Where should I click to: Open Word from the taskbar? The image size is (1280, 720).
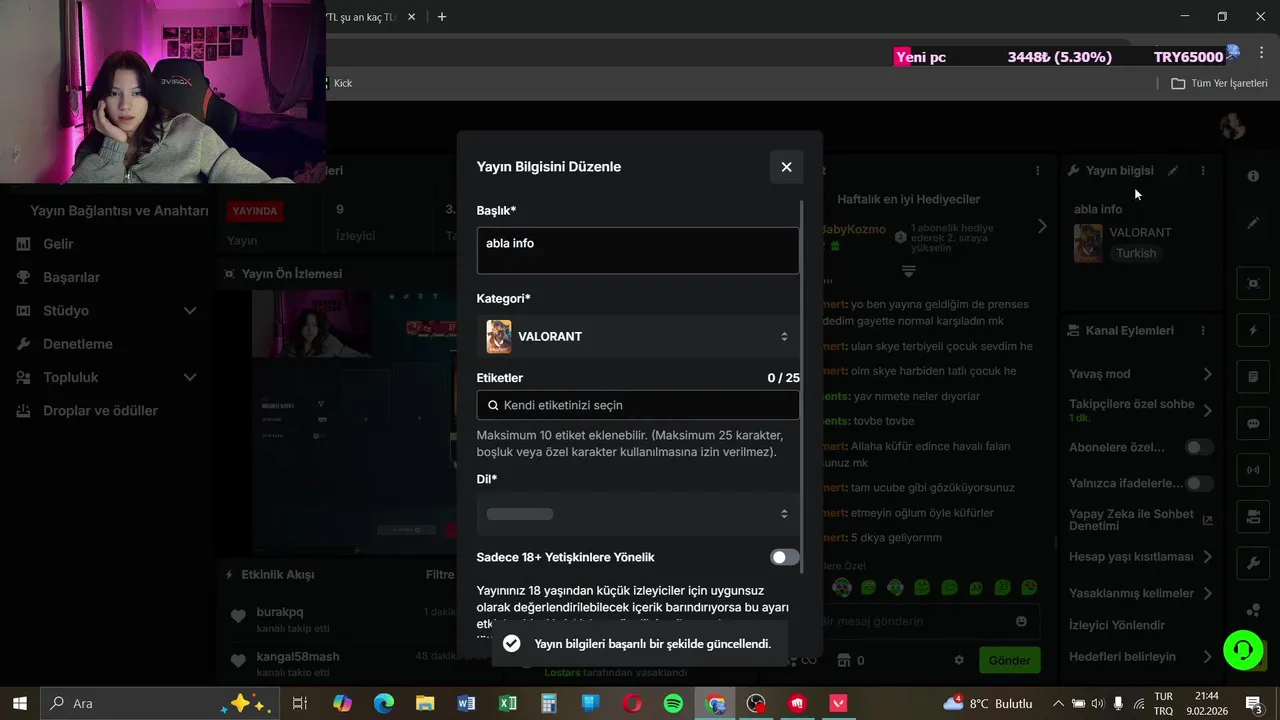466,703
